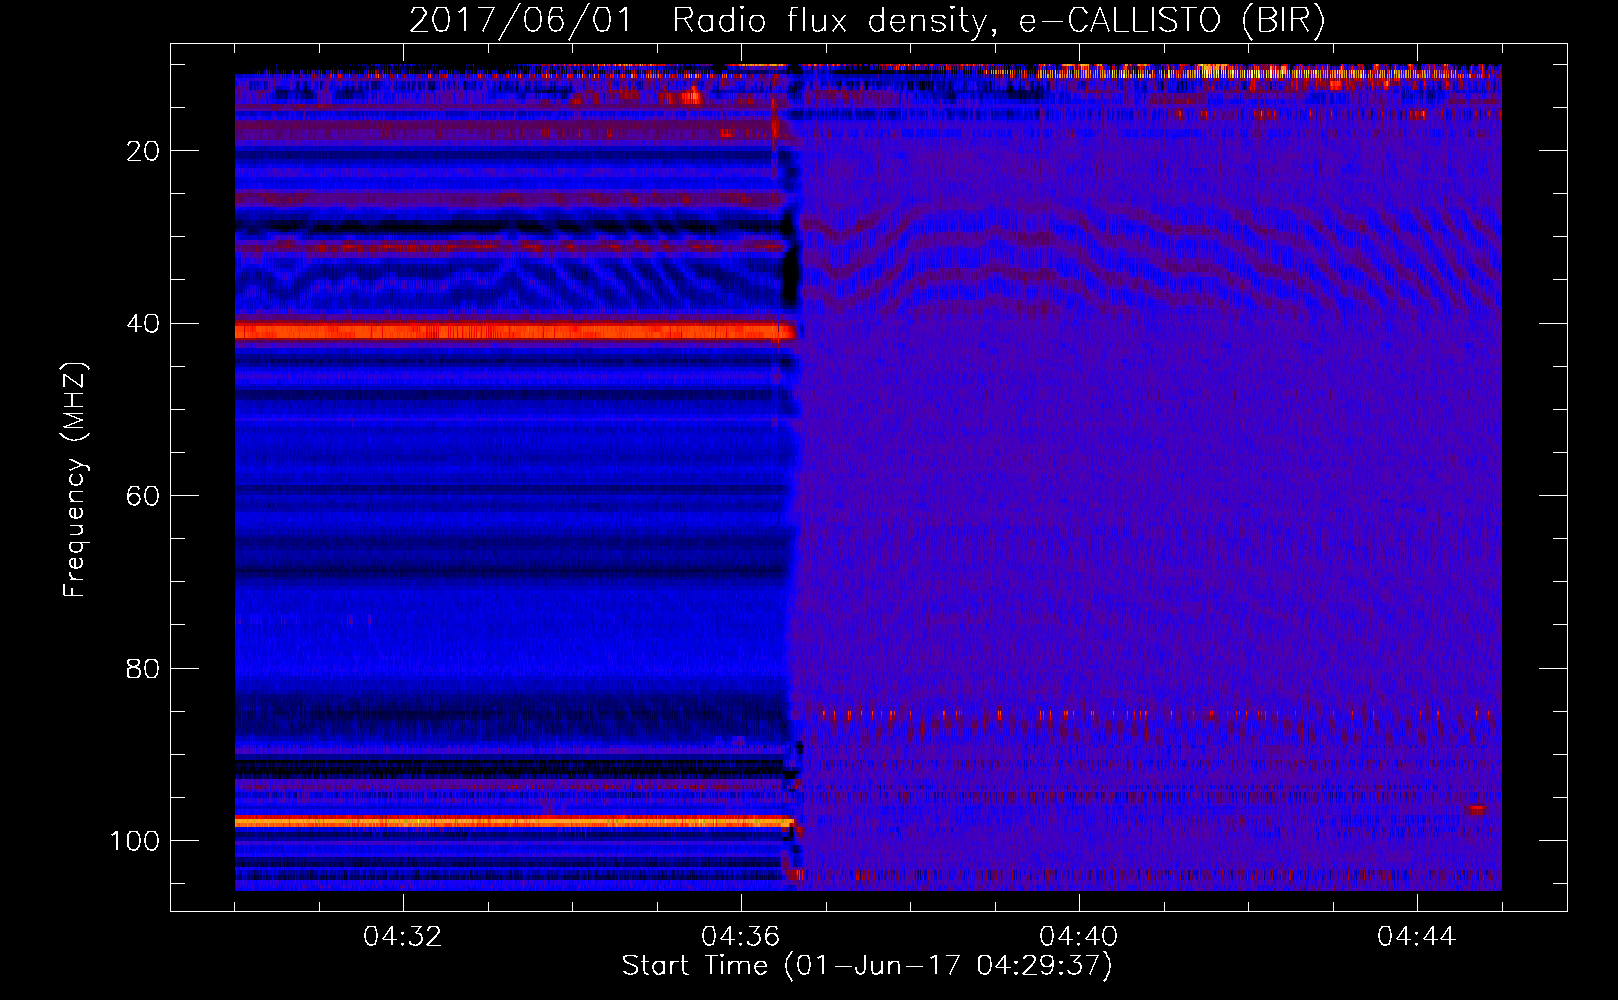Click the x-axis label 'Start Time (01-Jun-17 04:29:37)'
1618x1000 pixels.
[867, 966]
